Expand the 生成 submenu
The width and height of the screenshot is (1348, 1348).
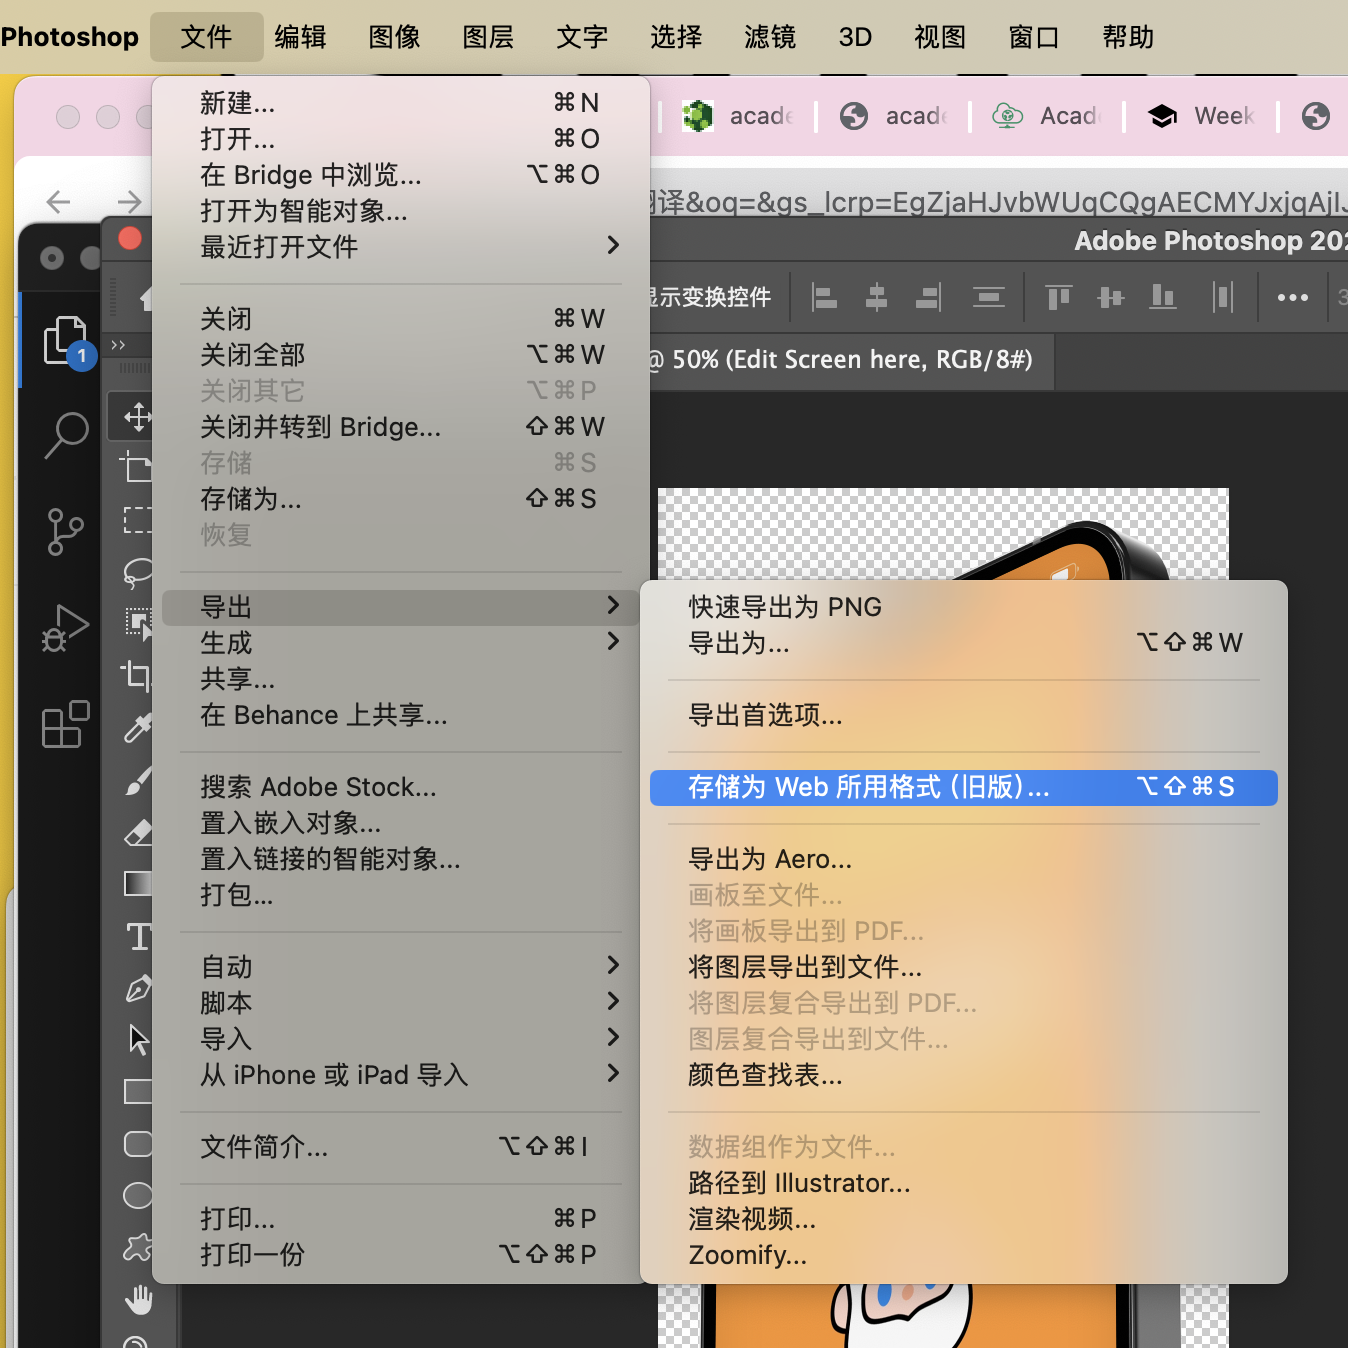pos(400,642)
